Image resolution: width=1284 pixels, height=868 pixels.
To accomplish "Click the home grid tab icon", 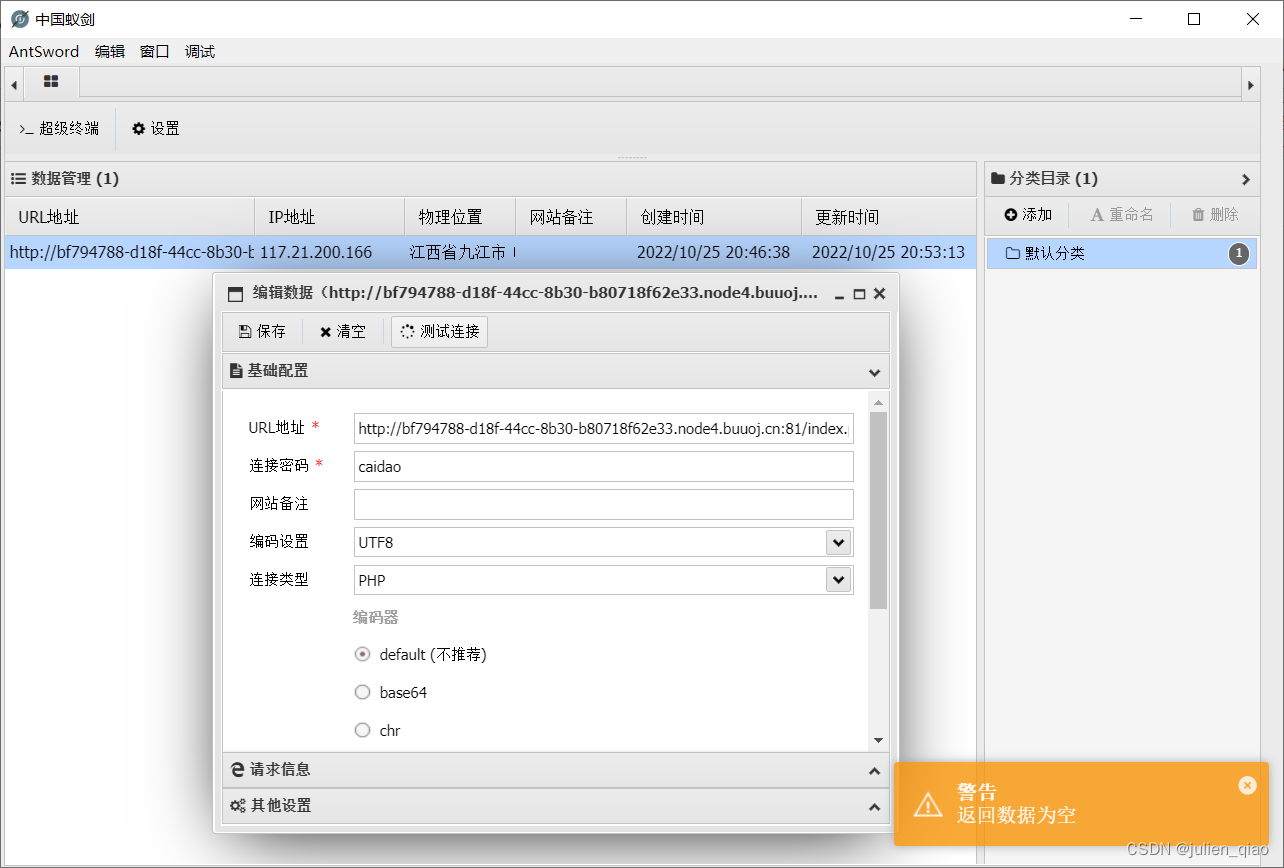I will [x=51, y=81].
